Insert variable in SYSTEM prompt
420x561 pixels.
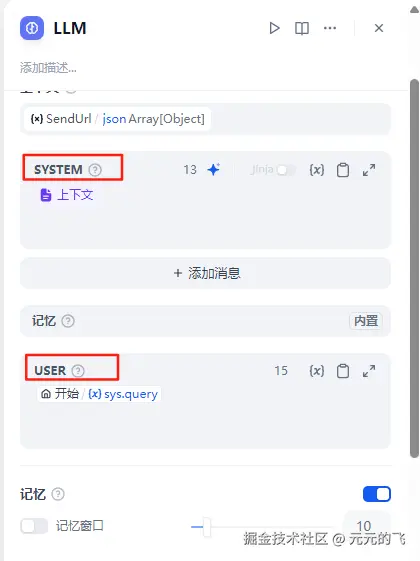coord(317,170)
